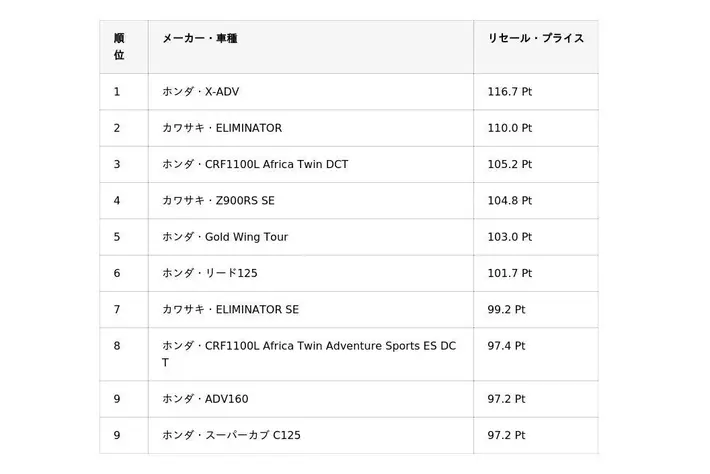Screen dimensions: 710x474
Task: Click the カワサキ・Z900RS SE cell
Action: [x=218, y=200]
